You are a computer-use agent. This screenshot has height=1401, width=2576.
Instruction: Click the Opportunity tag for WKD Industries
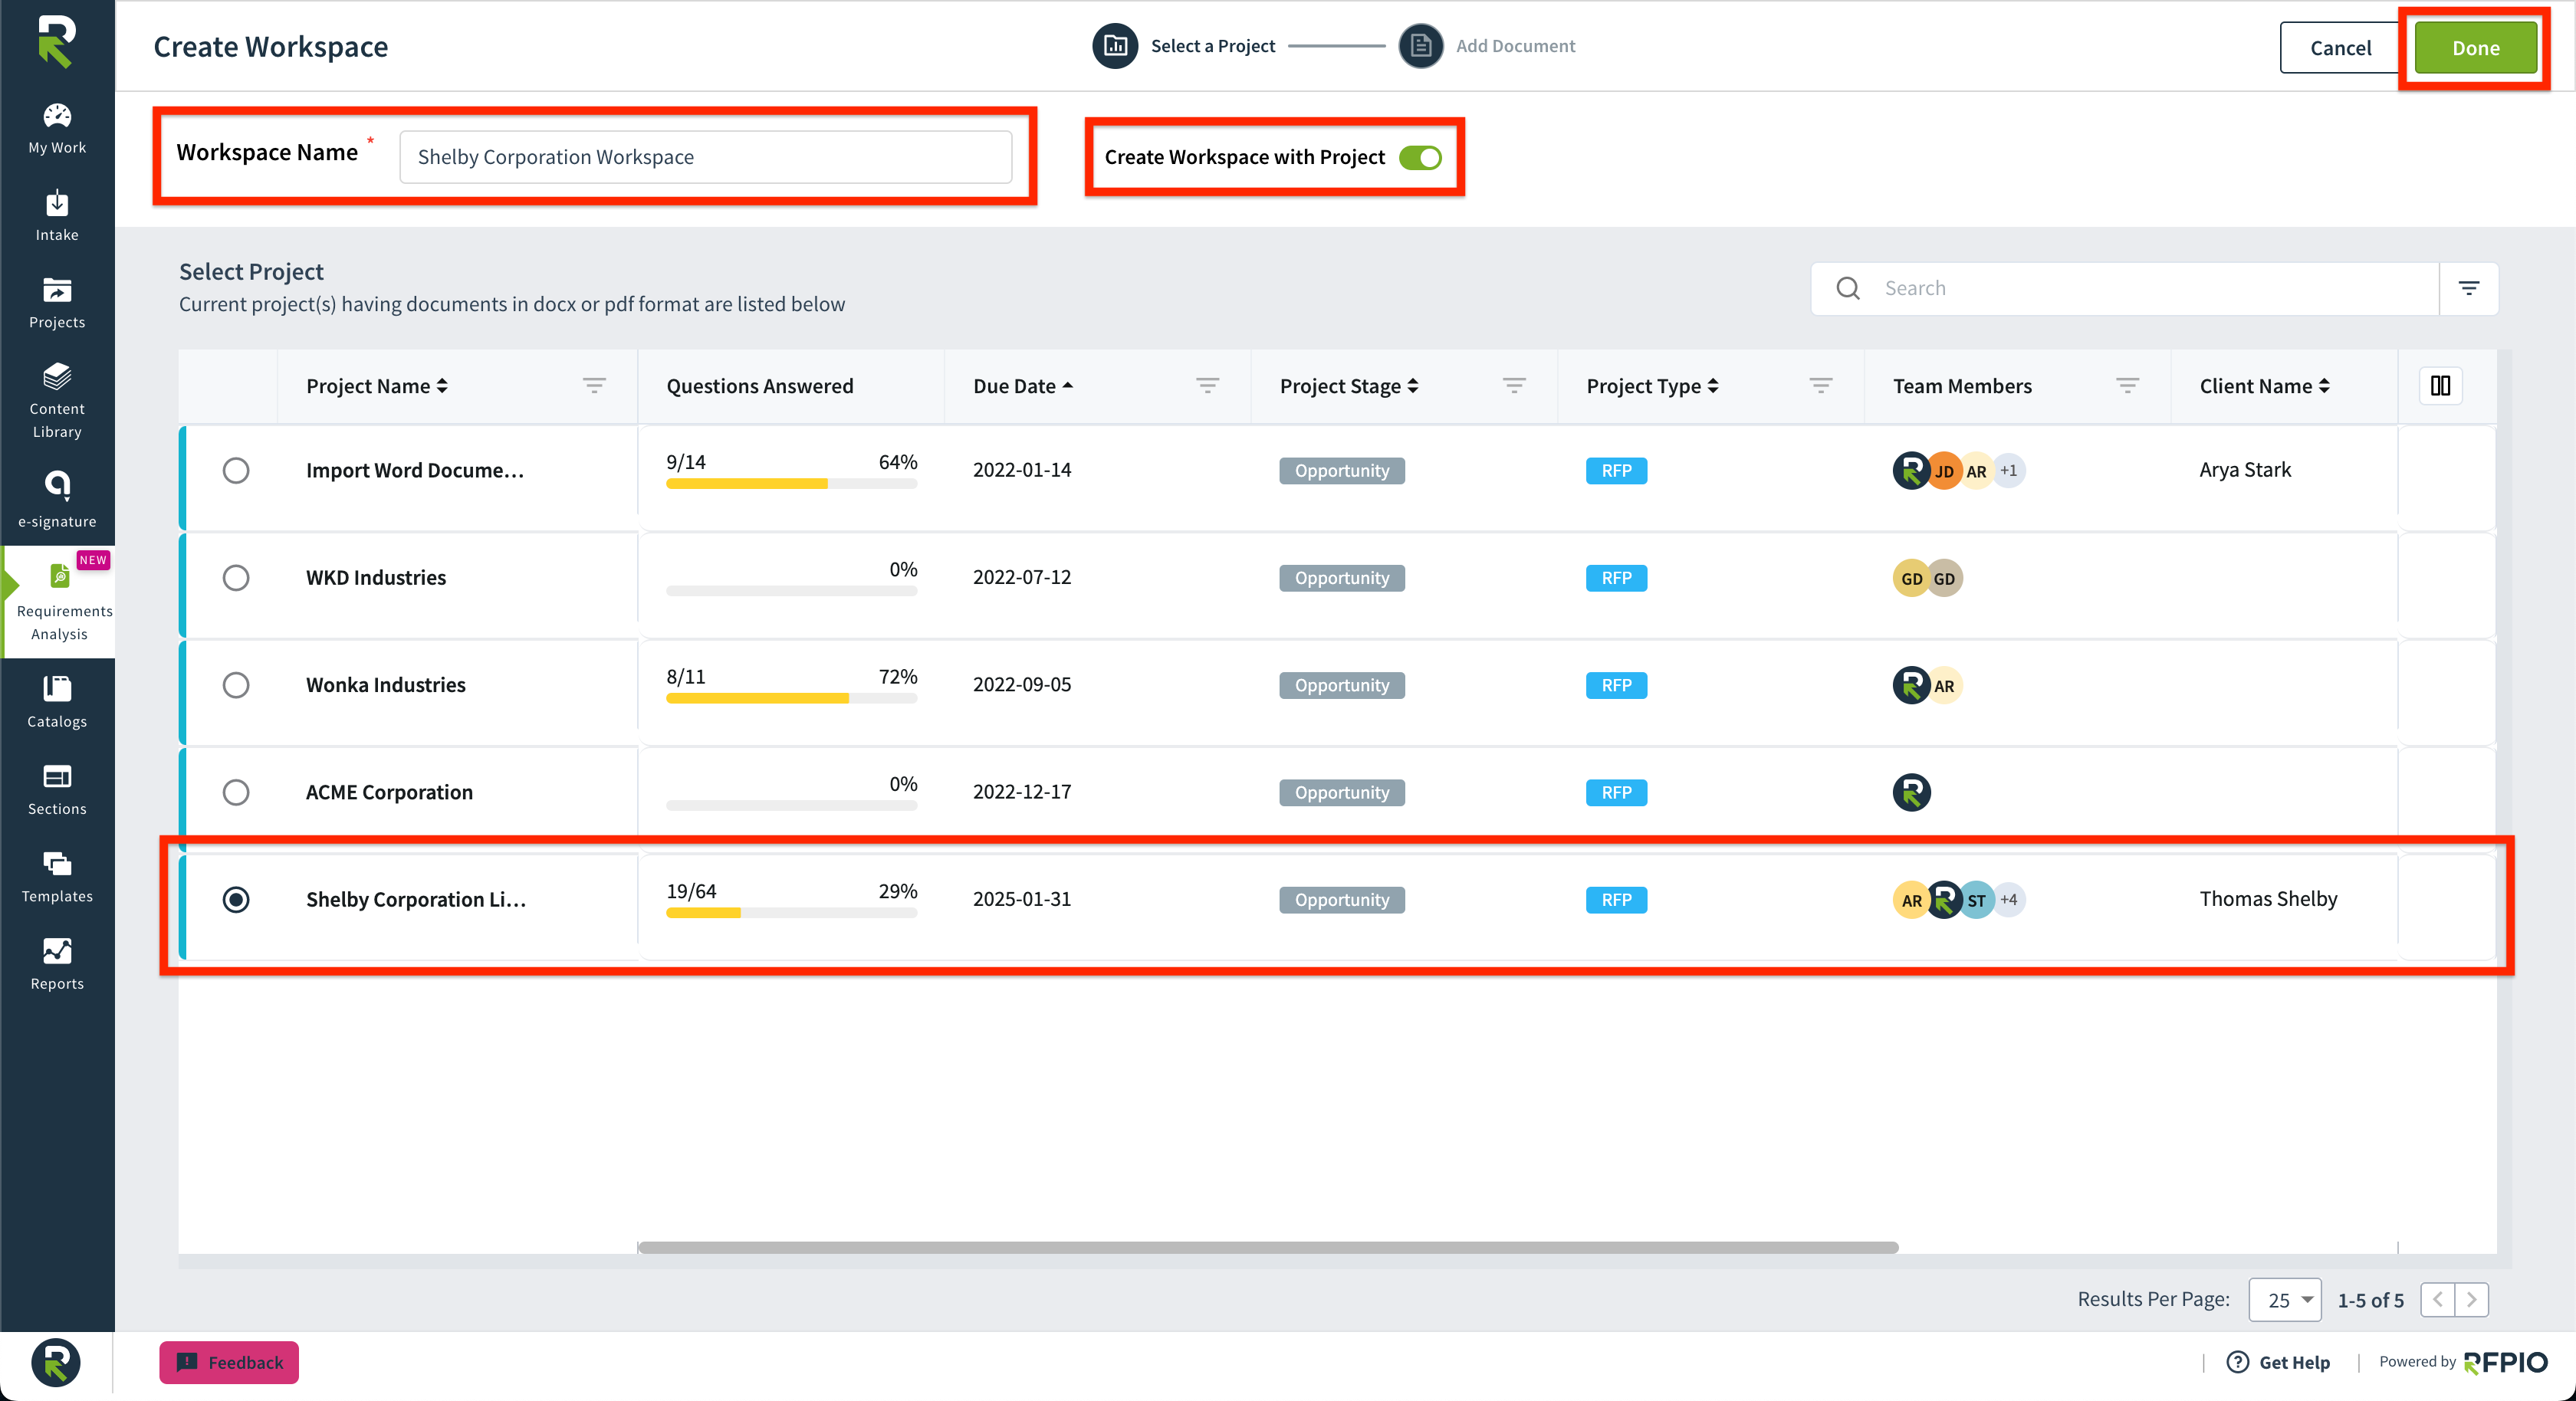click(x=1342, y=578)
